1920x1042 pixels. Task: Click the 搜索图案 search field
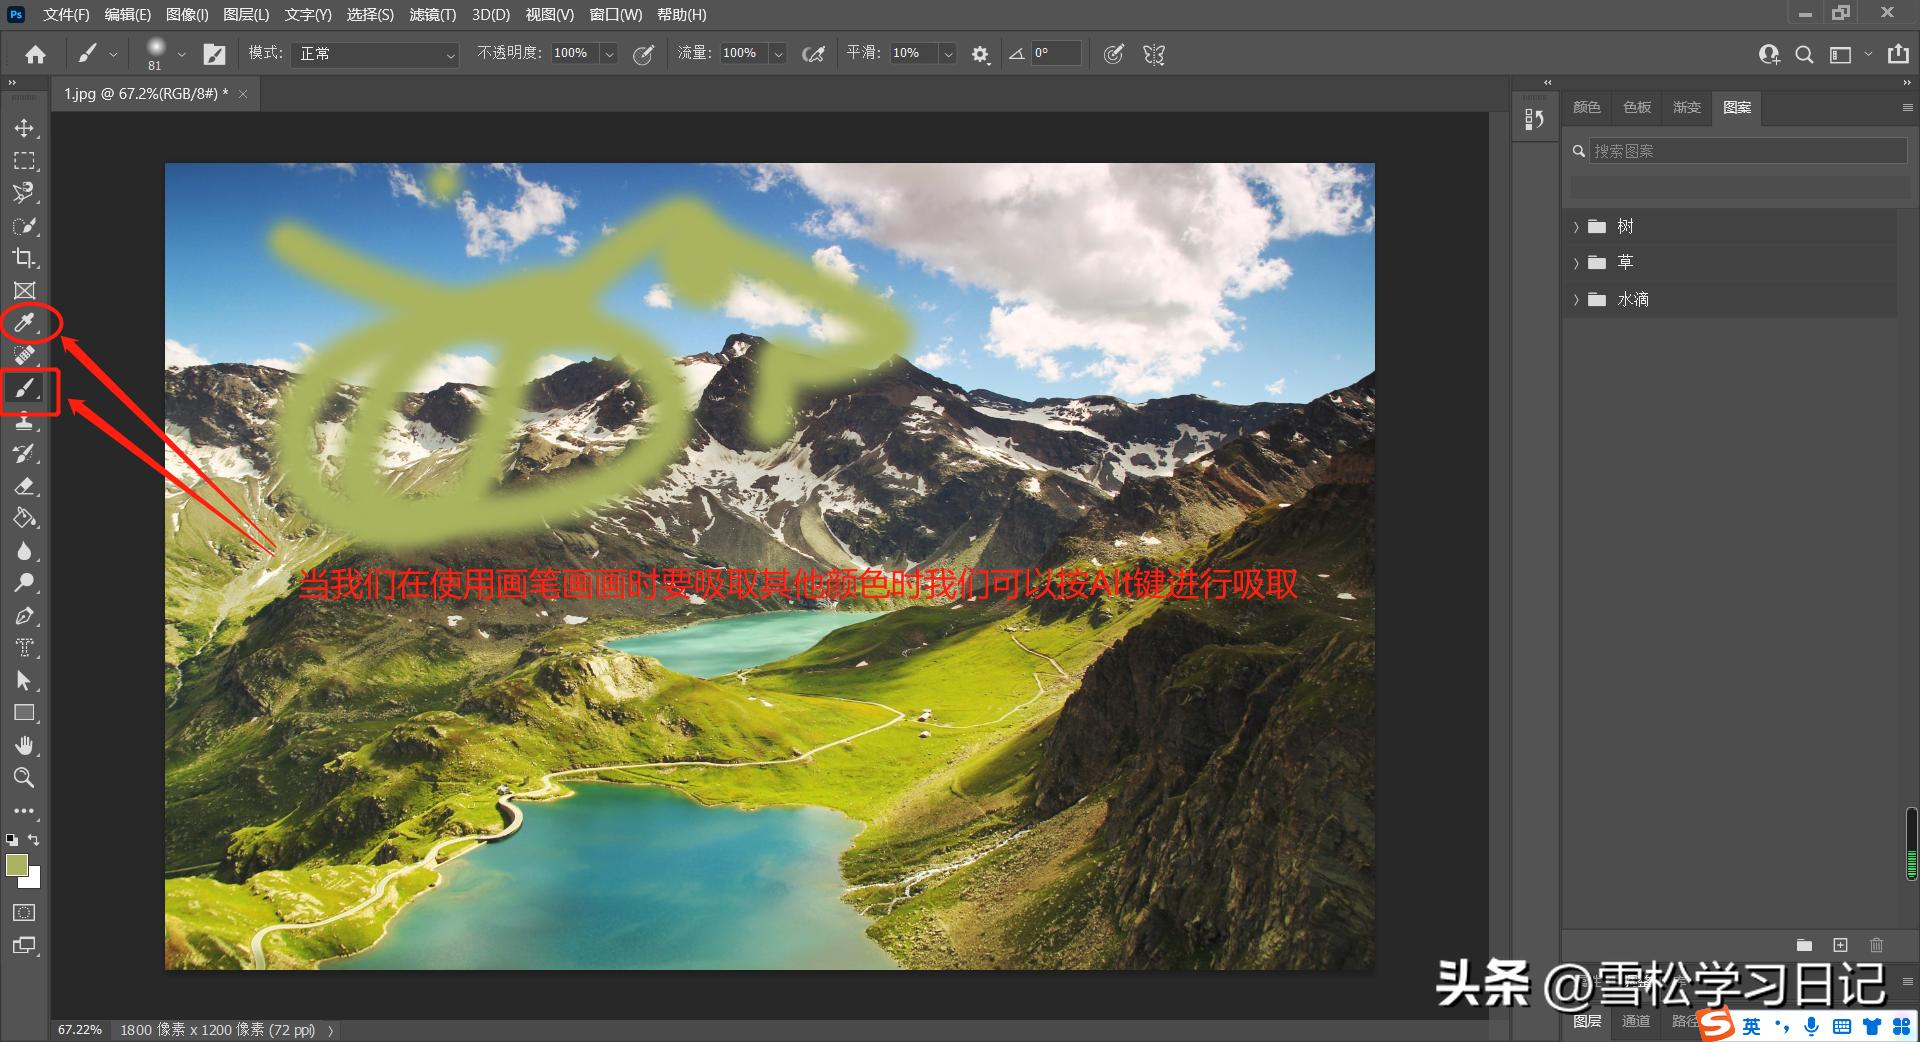(x=1746, y=151)
